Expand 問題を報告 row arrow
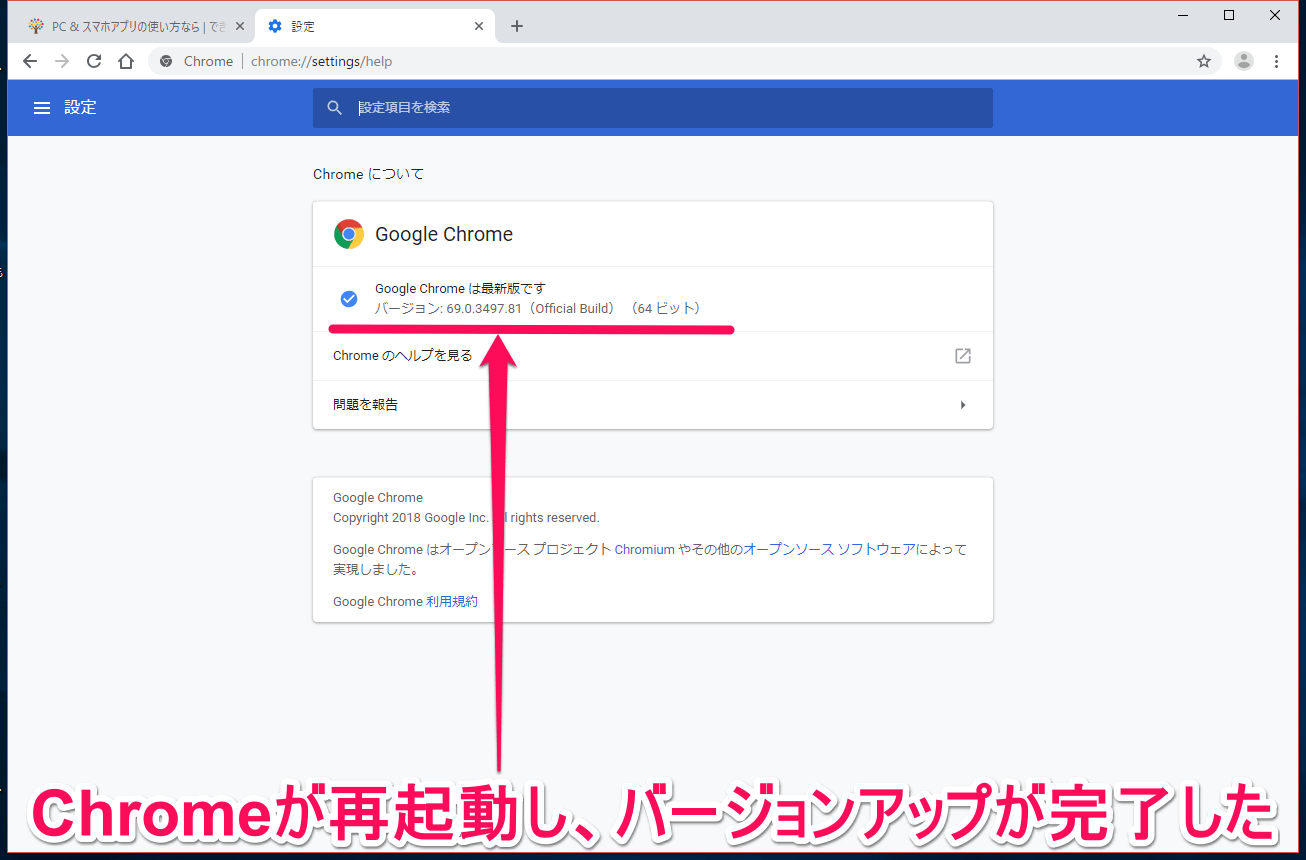 click(x=963, y=405)
